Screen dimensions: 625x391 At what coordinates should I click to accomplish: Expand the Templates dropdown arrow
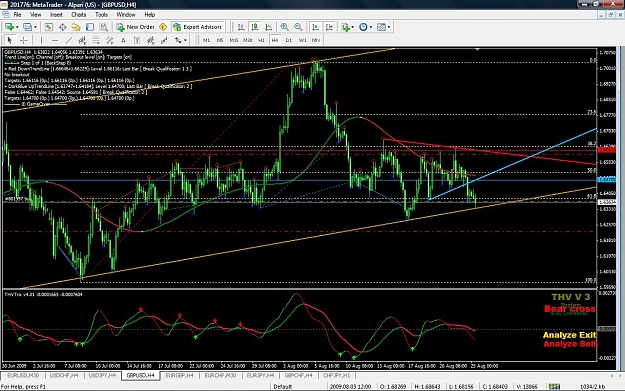pos(389,27)
